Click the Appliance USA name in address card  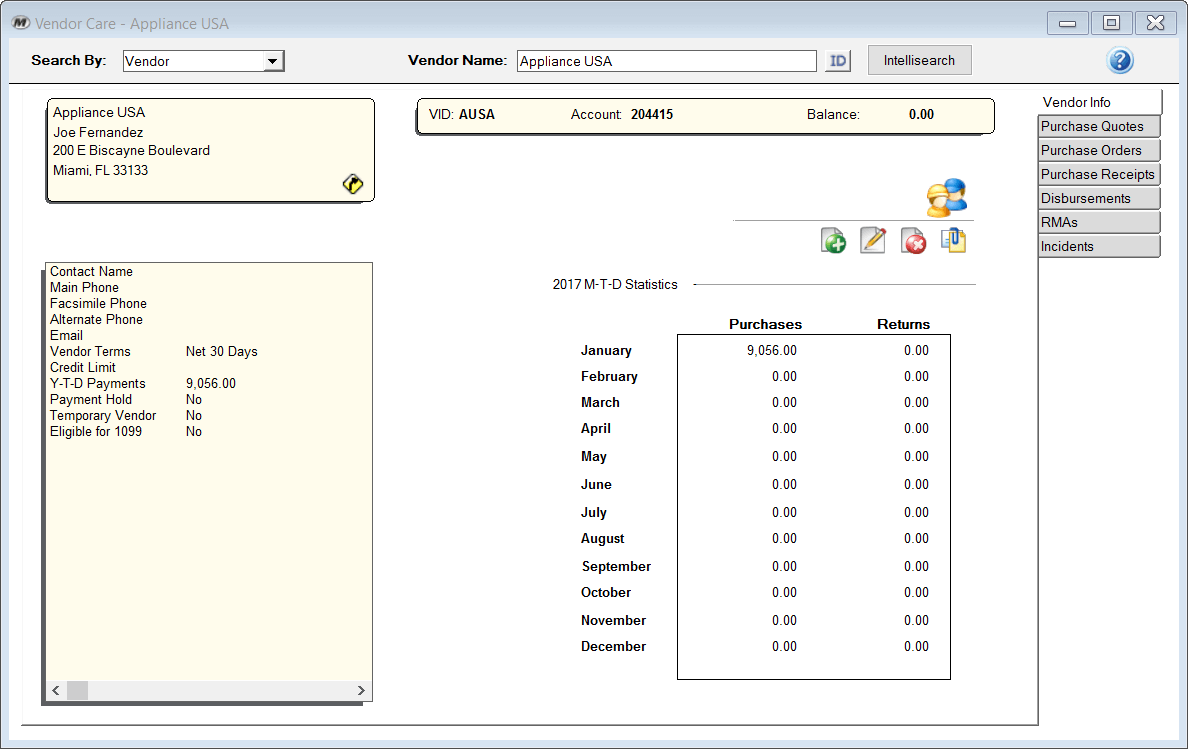point(98,112)
